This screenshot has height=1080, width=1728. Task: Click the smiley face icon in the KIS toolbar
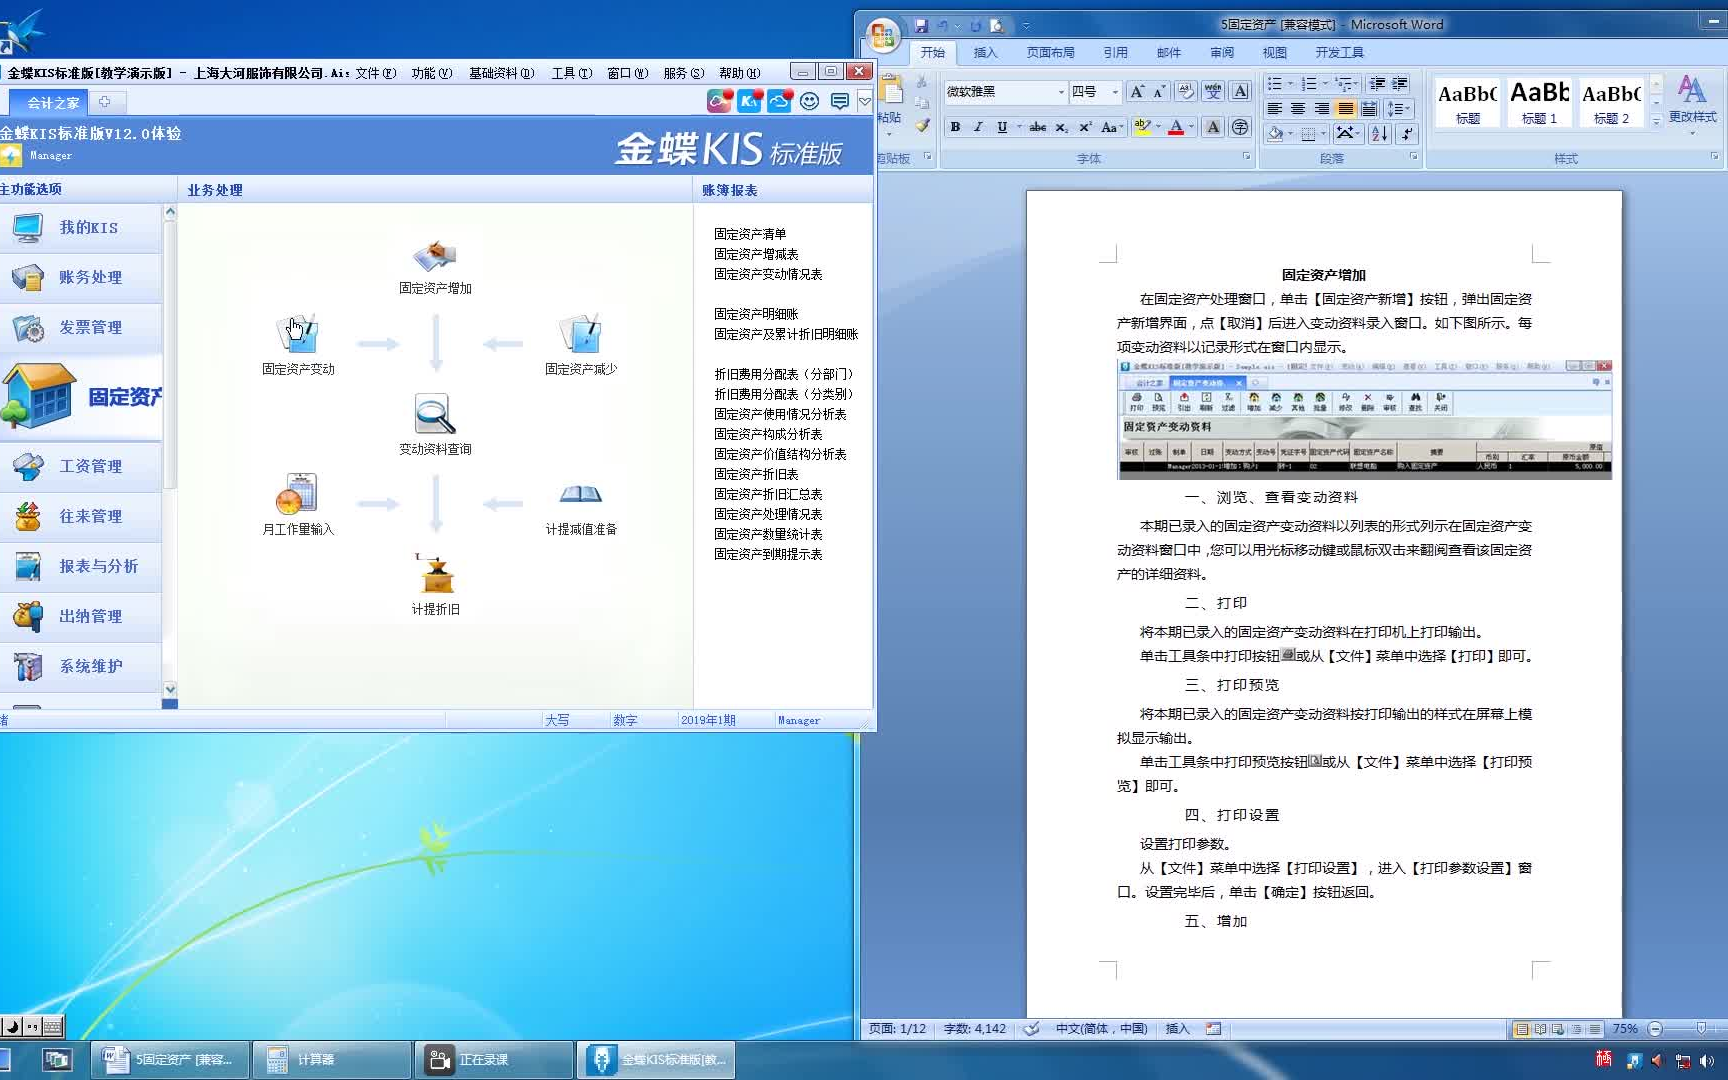coord(810,101)
